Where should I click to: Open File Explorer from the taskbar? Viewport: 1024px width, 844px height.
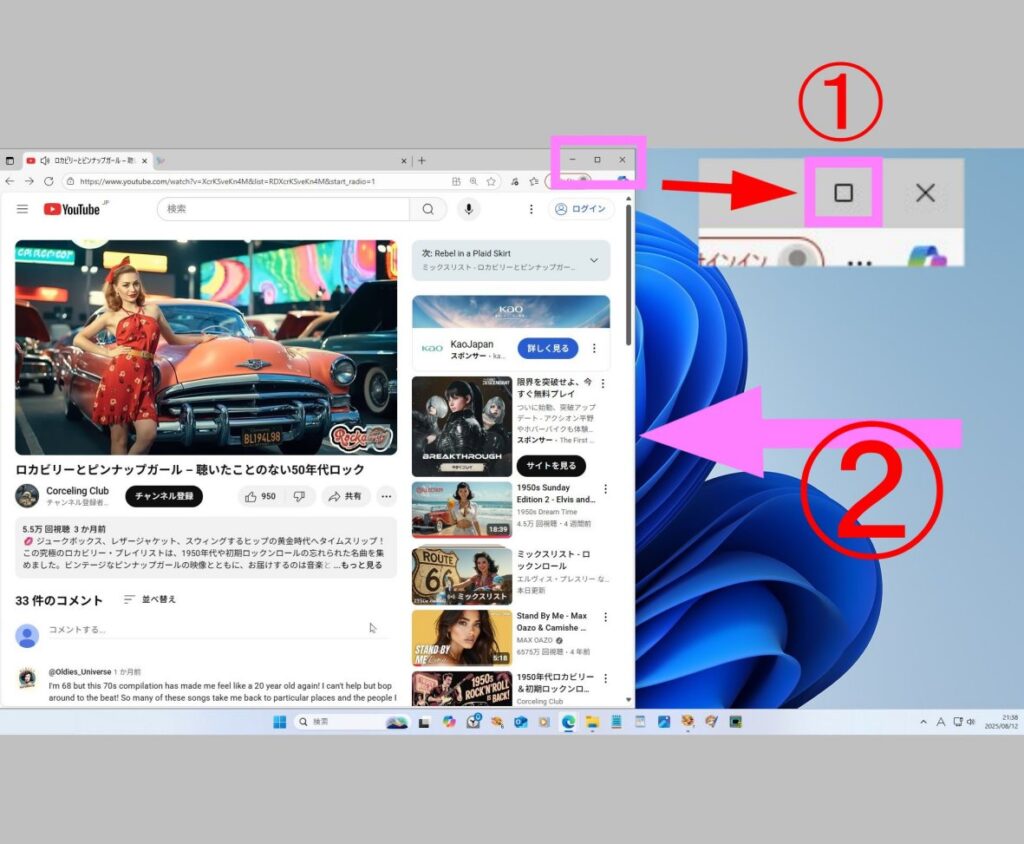pos(592,722)
